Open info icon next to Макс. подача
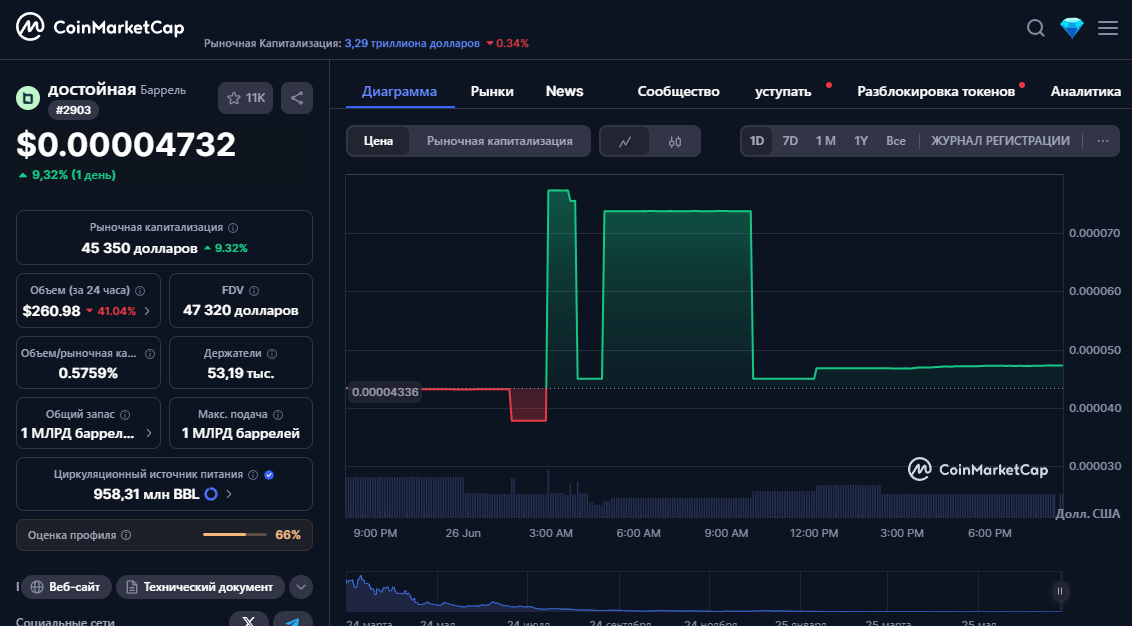1132x626 pixels. [x=278, y=414]
